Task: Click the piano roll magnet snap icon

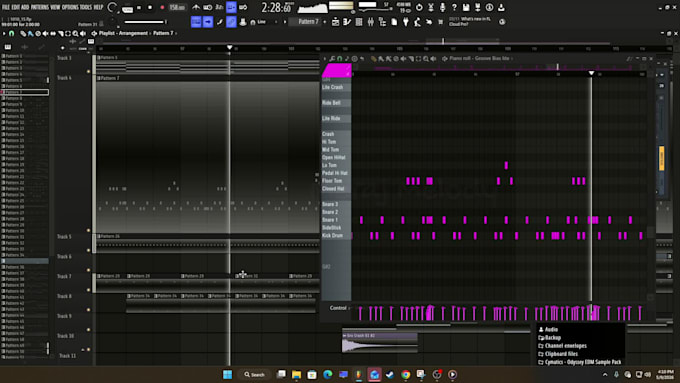Action: (x=340, y=59)
